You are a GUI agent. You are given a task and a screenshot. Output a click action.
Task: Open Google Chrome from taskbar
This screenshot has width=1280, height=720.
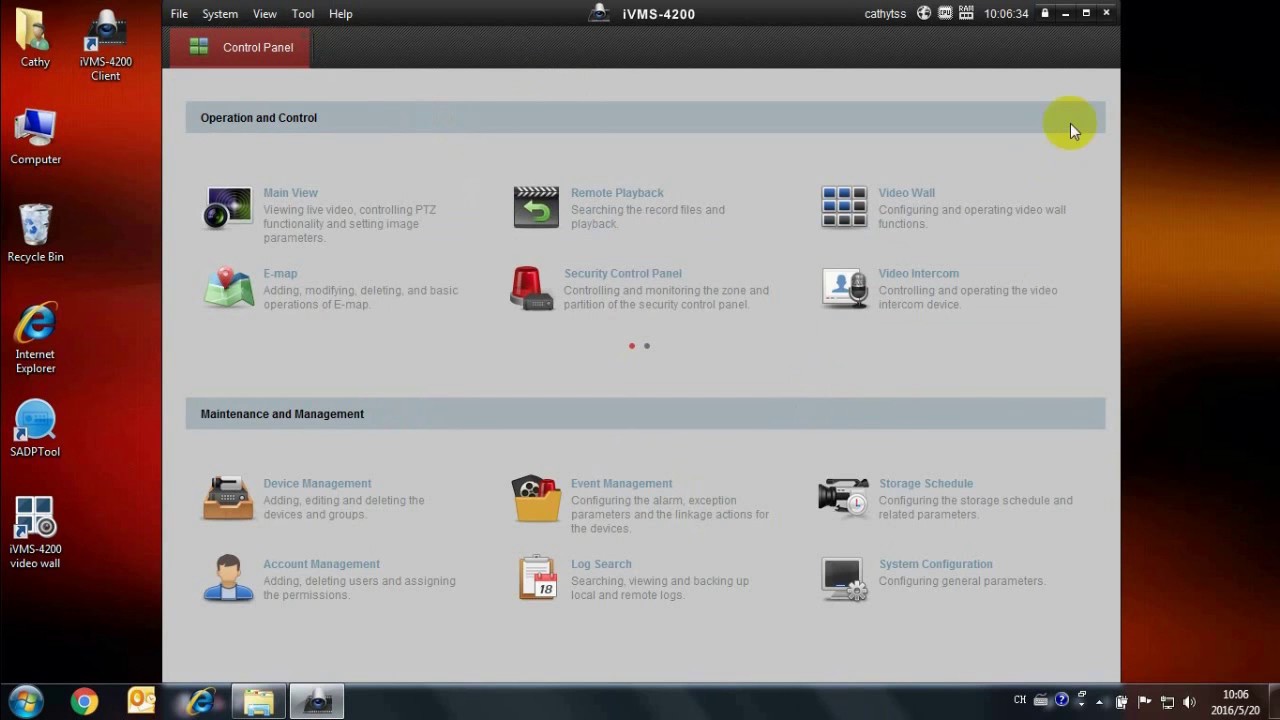84,702
